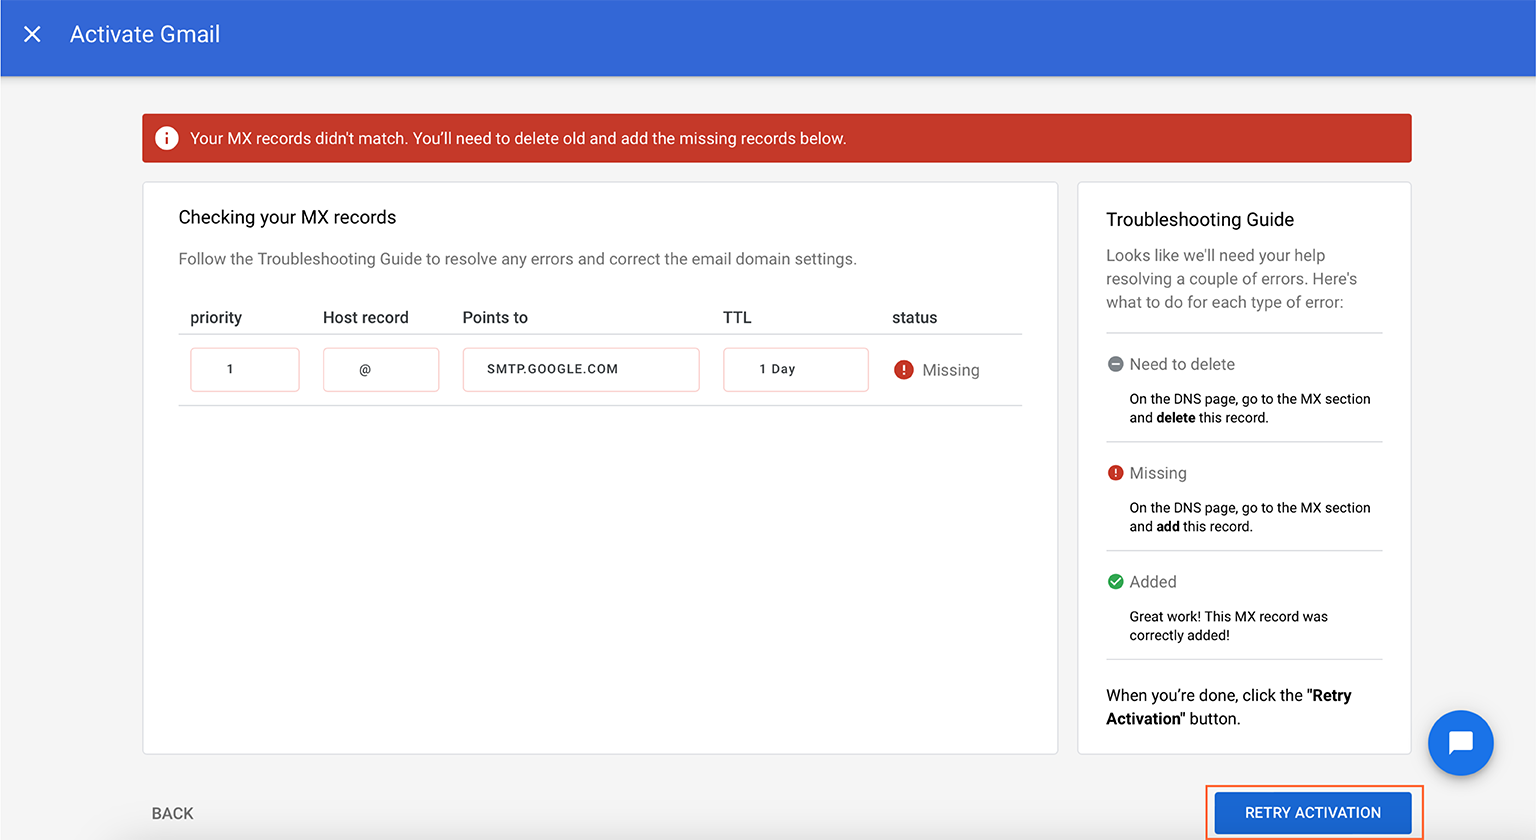Select the priority field containing 1

coord(245,369)
